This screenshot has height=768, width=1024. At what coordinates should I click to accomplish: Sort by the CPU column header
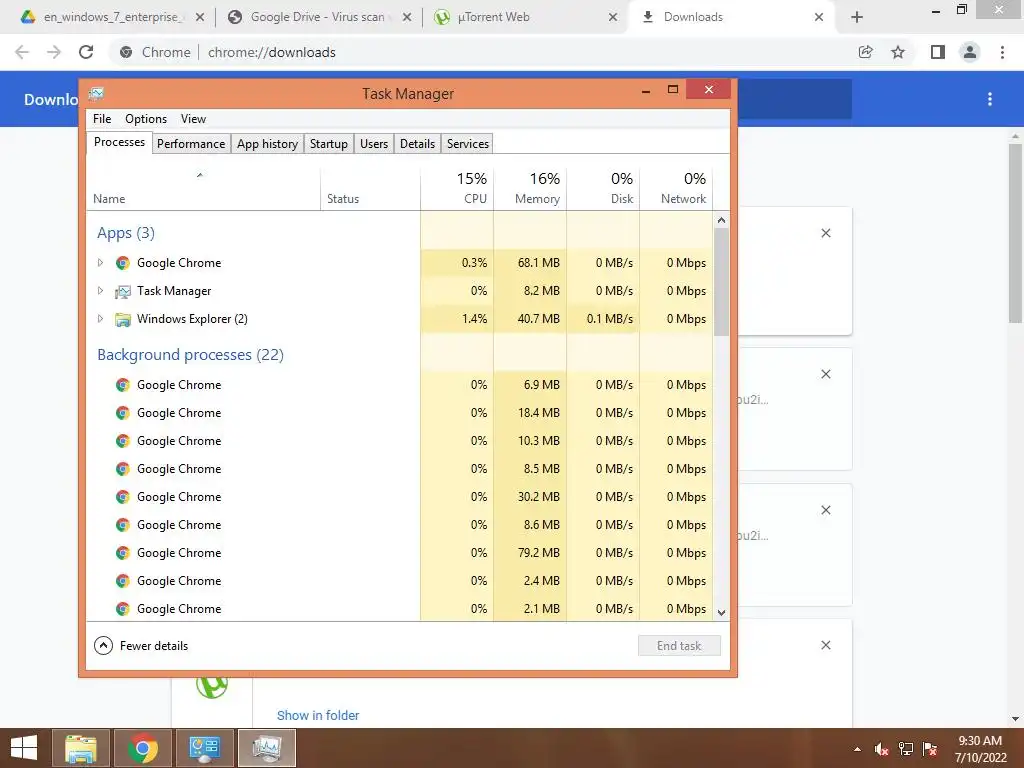pos(457,189)
